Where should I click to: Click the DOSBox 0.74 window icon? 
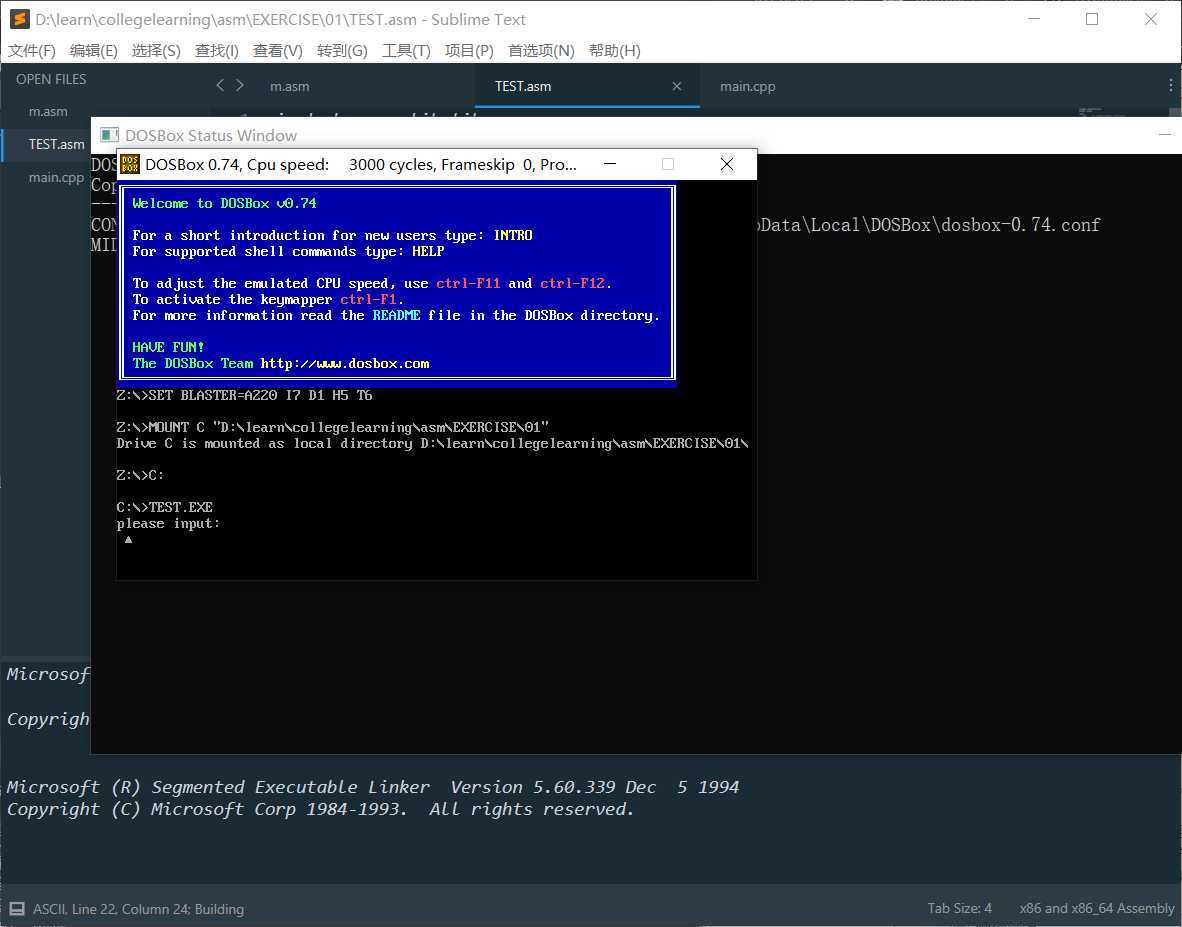pyautogui.click(x=130, y=164)
